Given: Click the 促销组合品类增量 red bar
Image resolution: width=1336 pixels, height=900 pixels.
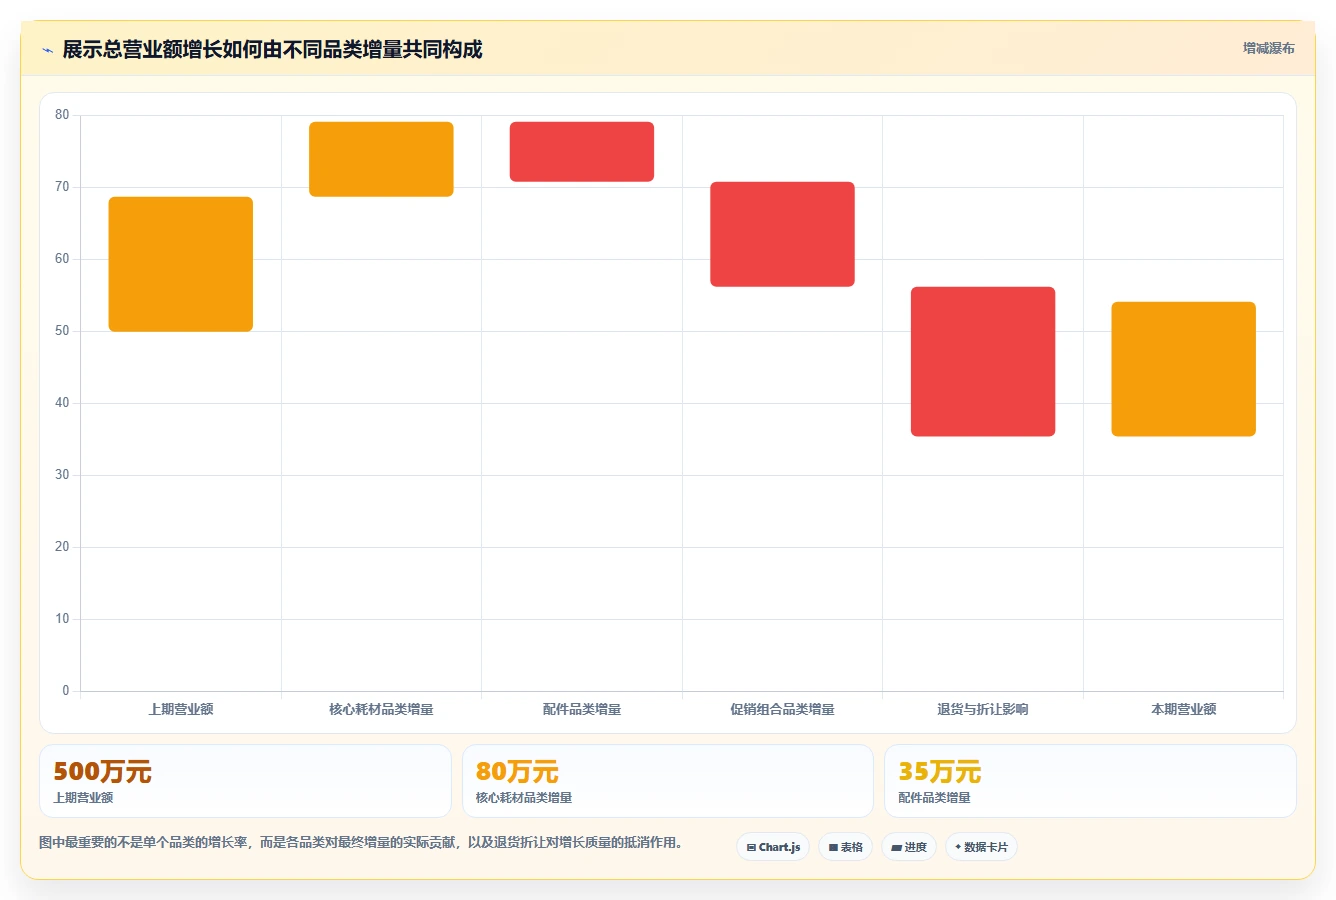Looking at the screenshot, I should pos(782,234).
